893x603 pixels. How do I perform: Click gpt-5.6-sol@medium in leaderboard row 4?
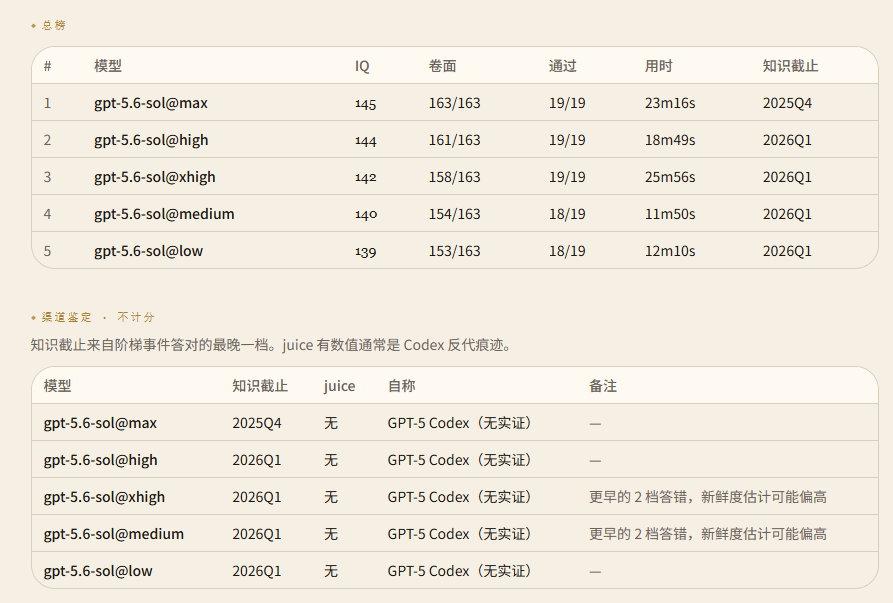pyautogui.click(x=164, y=214)
